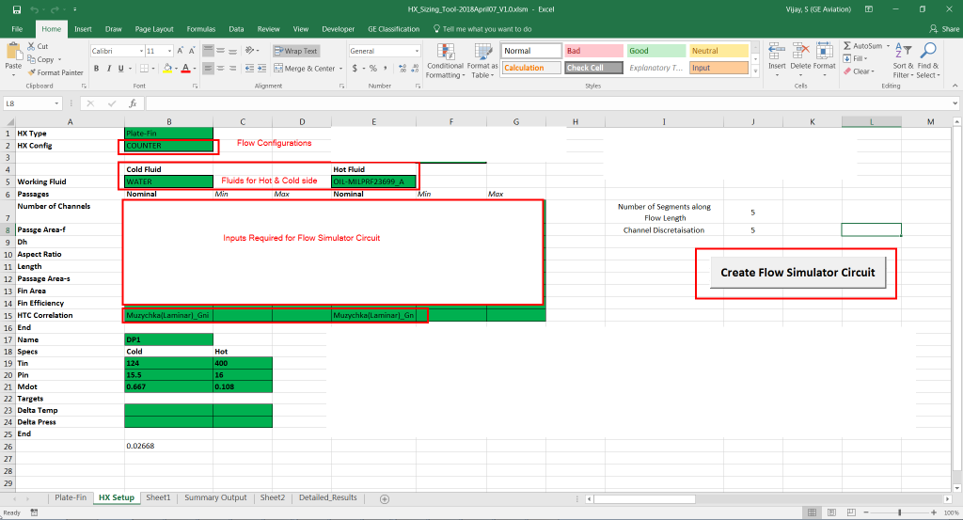
Task: Click the fill color bucket icon
Action: (x=167, y=69)
